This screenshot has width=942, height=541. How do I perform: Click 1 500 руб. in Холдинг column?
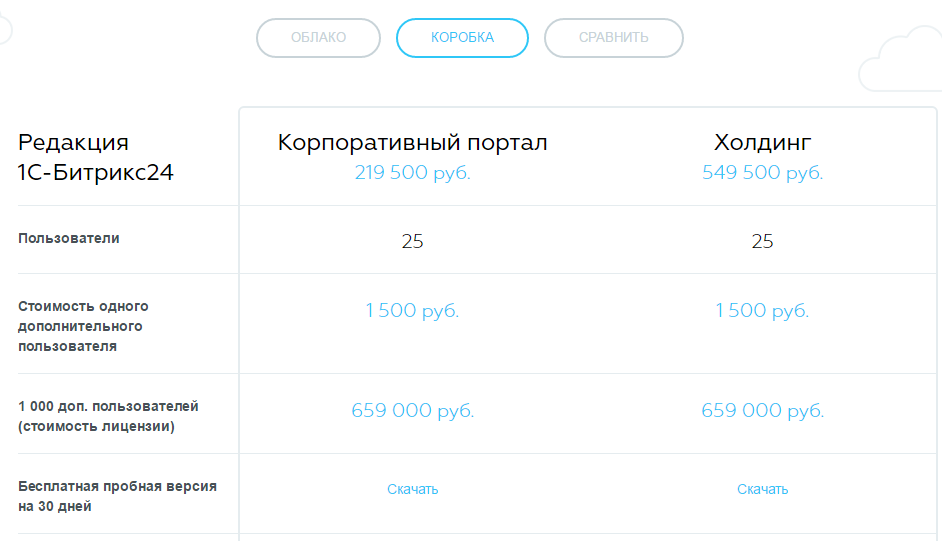click(x=762, y=311)
